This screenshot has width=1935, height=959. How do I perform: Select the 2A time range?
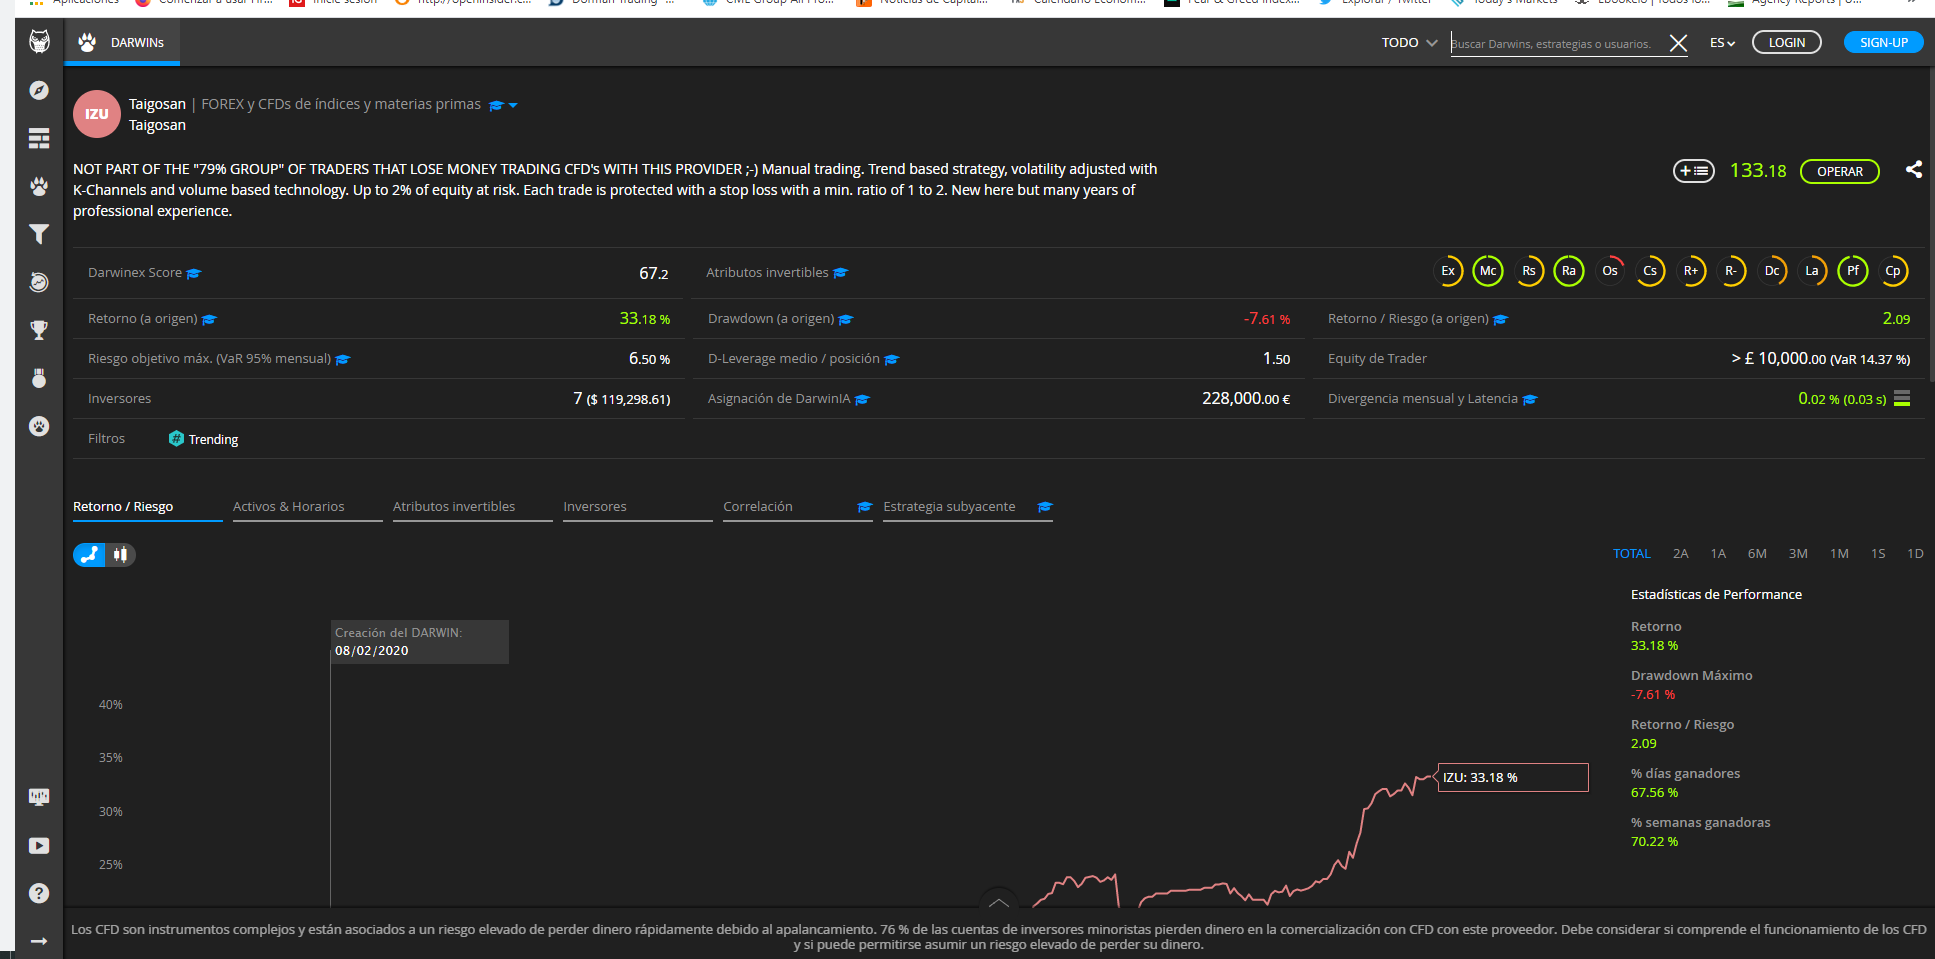[x=1681, y=554]
